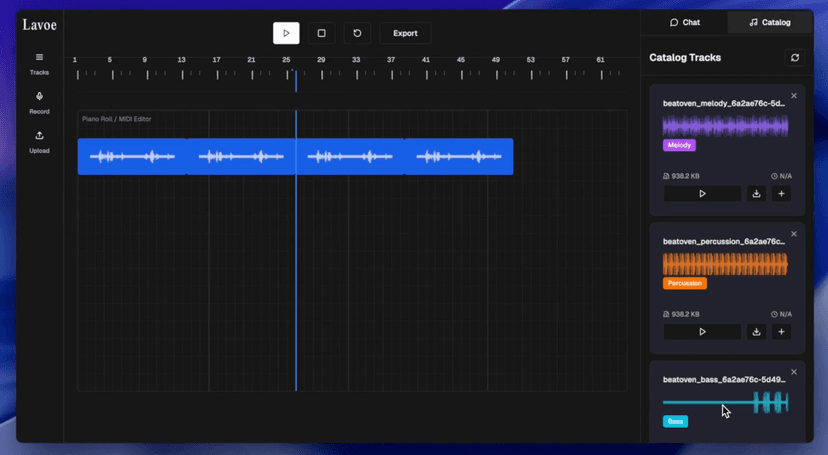
Task: Click the stop playback square button
Action: [x=321, y=33]
